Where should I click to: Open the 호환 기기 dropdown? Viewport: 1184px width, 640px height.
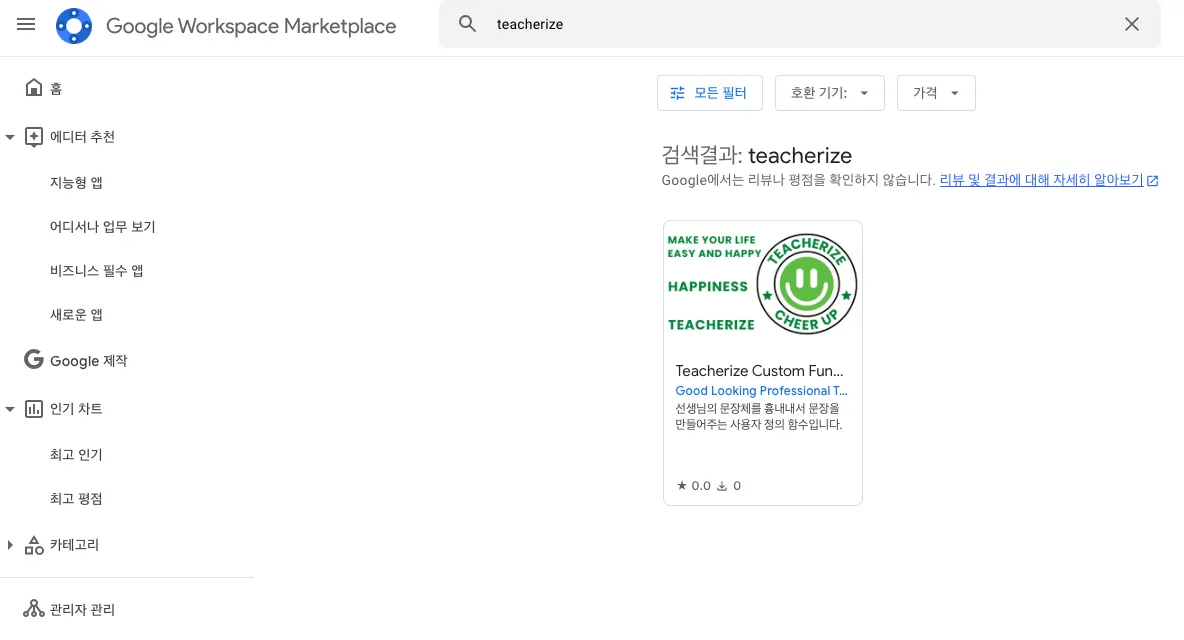[829, 93]
